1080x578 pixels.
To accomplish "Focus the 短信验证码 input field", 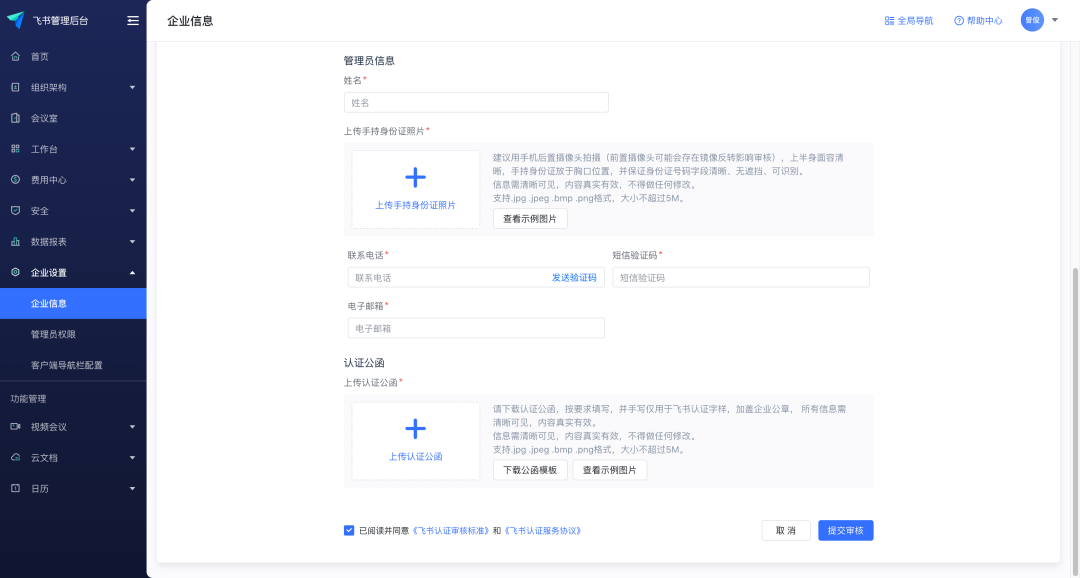I will tap(741, 278).
